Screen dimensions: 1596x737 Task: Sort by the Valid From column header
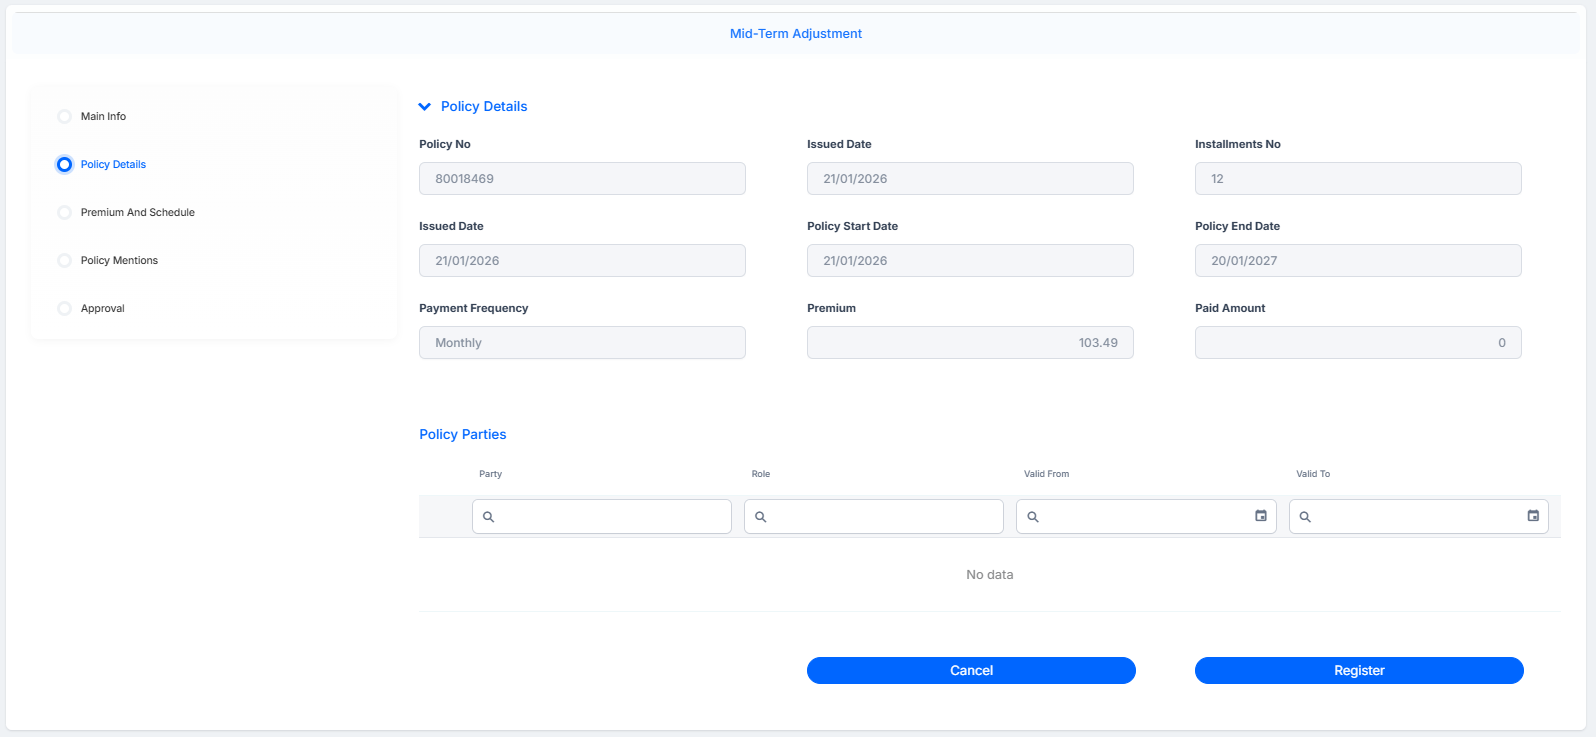pyautogui.click(x=1046, y=474)
